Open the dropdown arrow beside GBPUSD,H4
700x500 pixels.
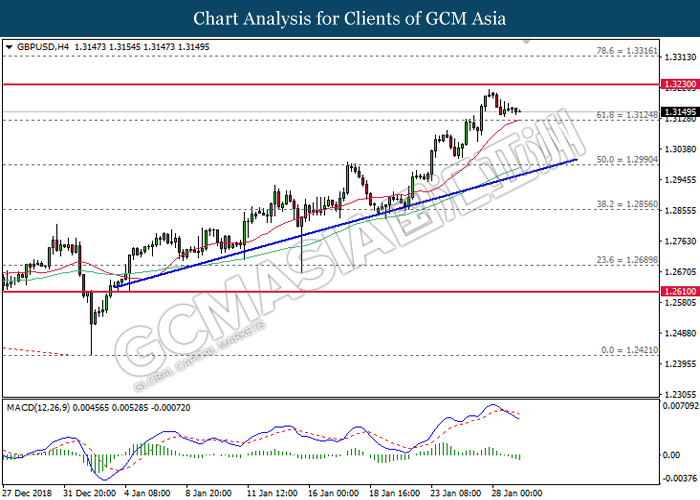click(9, 47)
